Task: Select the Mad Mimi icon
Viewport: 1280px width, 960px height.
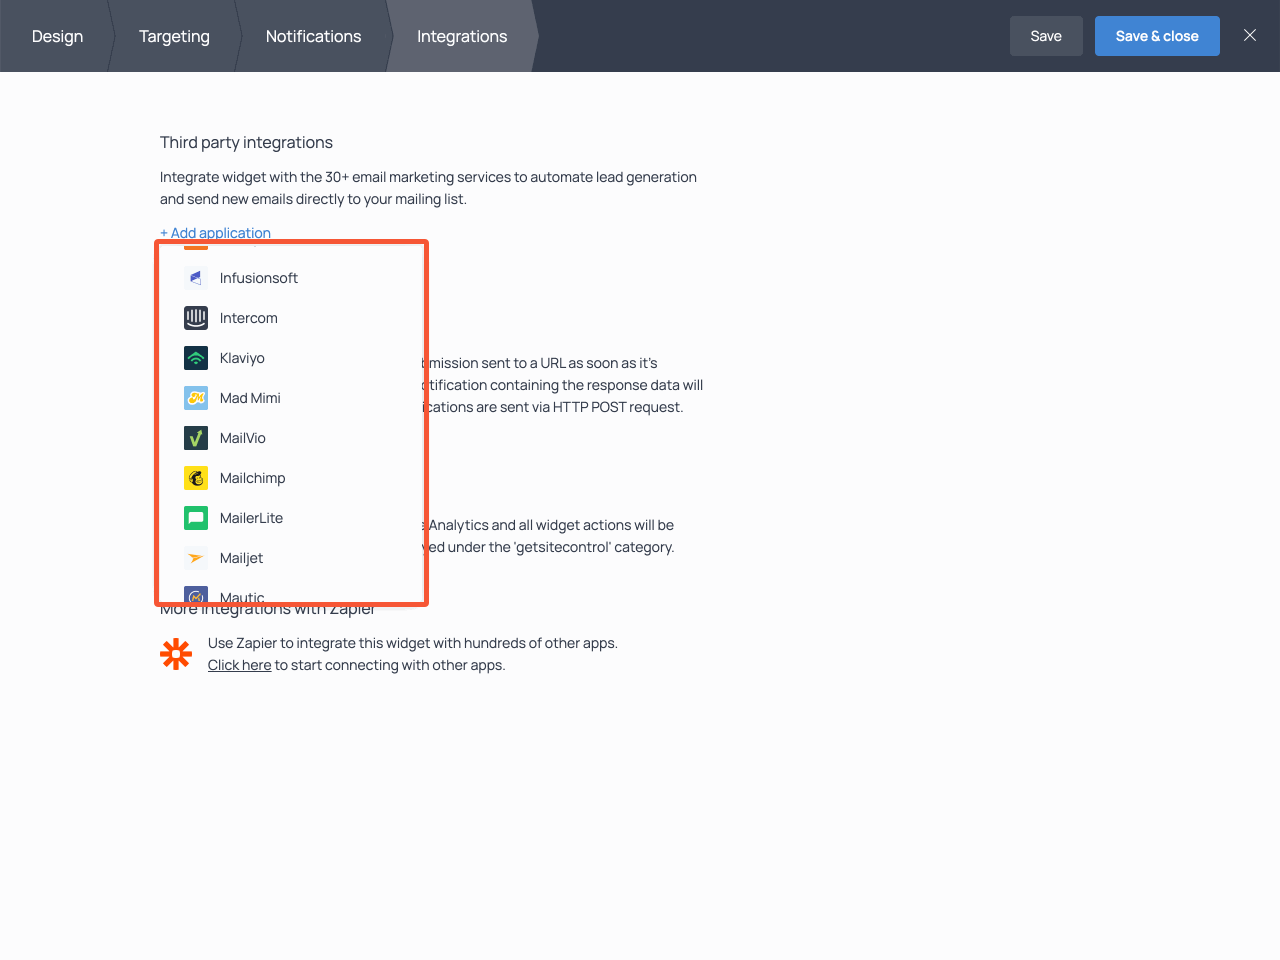Action: pyautogui.click(x=195, y=398)
